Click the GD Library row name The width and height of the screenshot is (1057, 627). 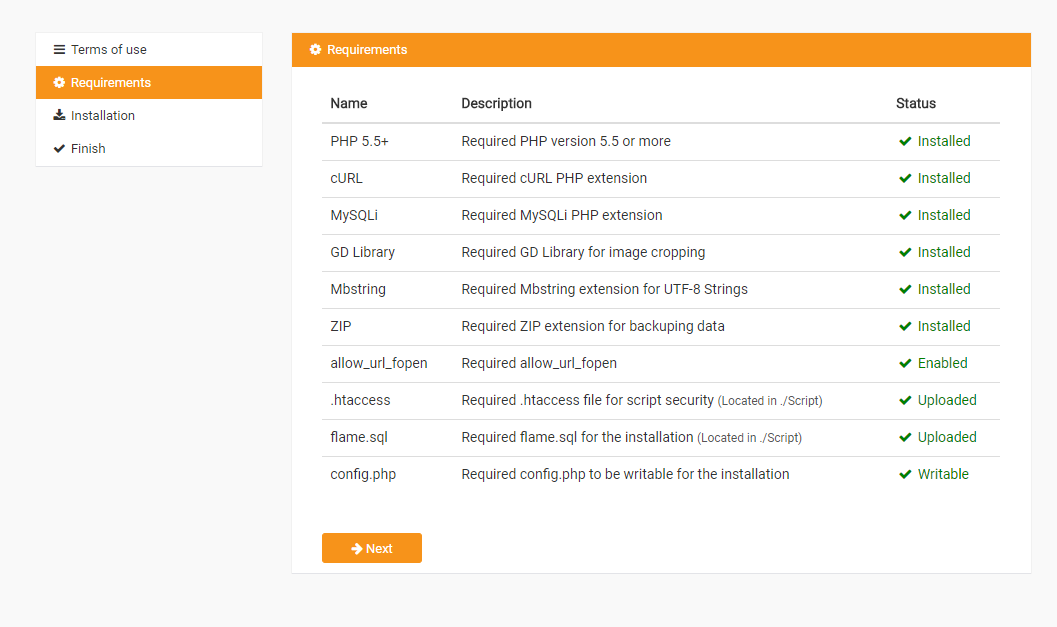click(x=362, y=252)
